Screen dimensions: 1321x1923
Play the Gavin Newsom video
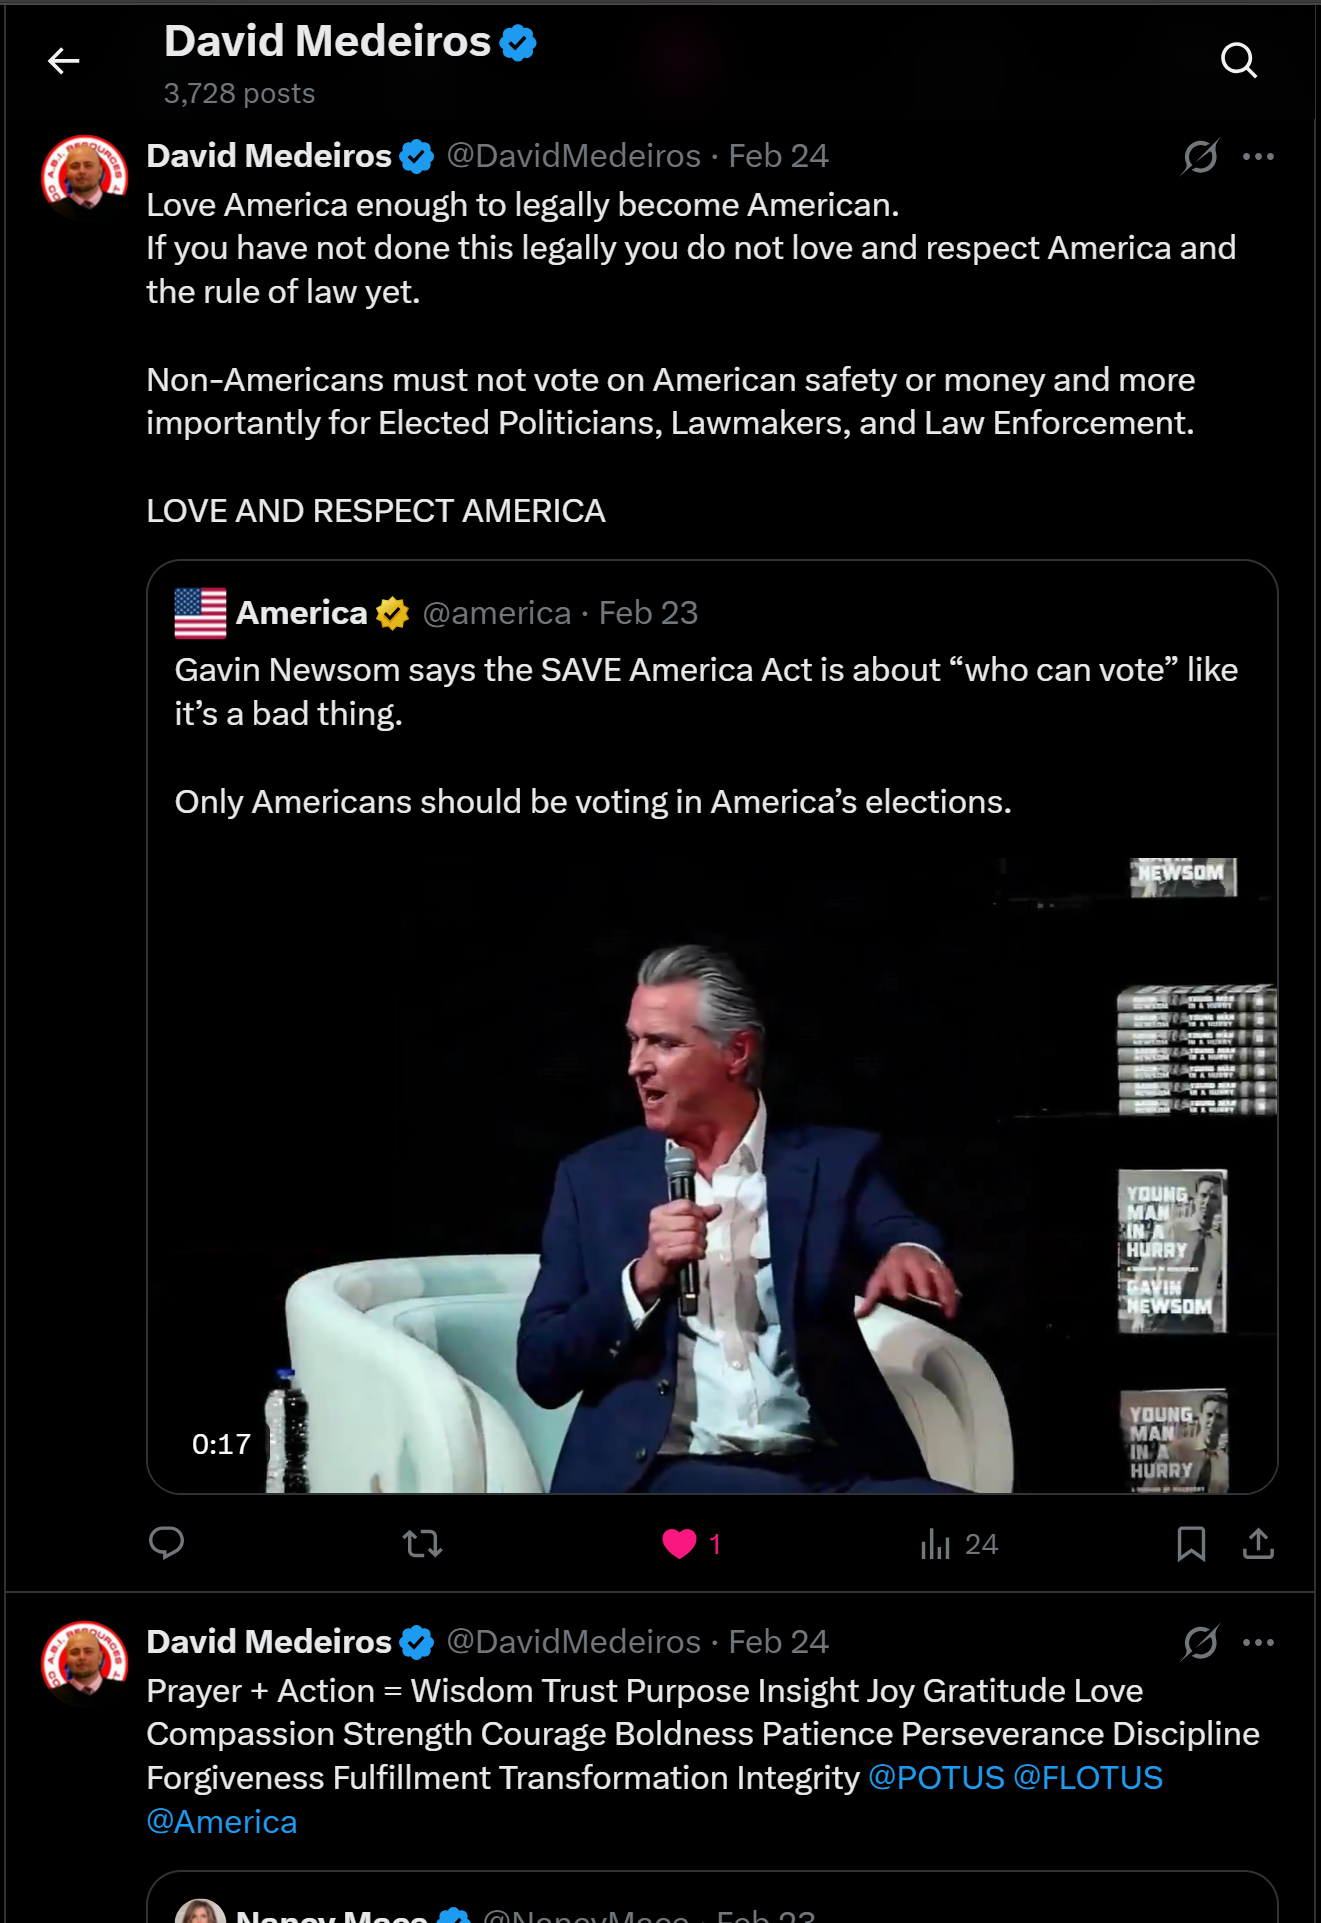pos(712,1175)
